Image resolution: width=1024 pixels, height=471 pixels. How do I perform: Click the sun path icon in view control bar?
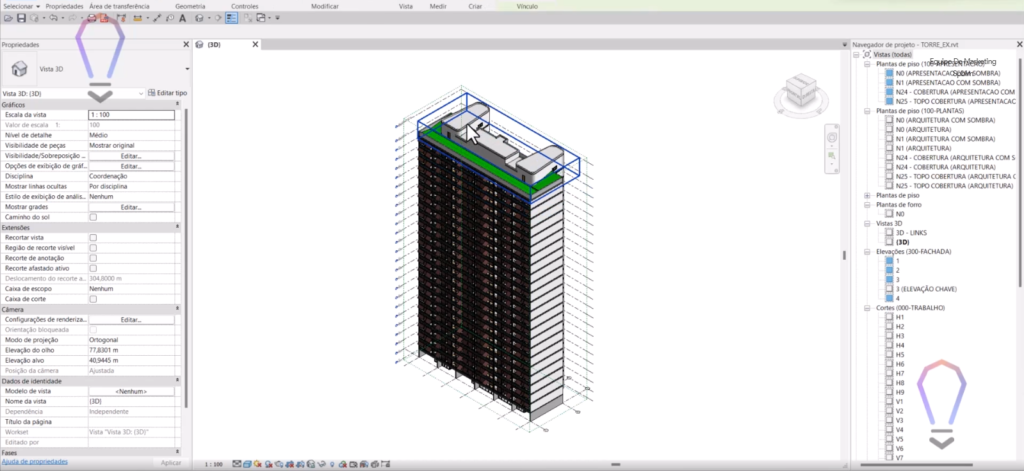257,464
